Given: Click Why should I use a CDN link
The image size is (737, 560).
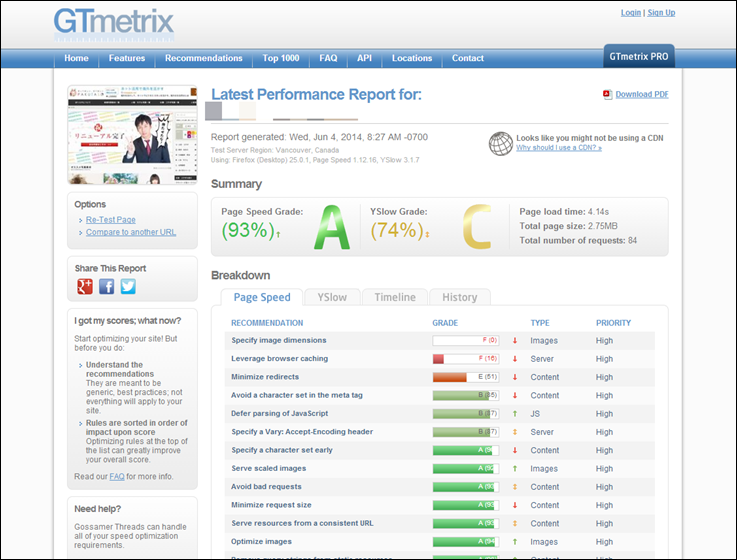Looking at the screenshot, I should [x=559, y=148].
